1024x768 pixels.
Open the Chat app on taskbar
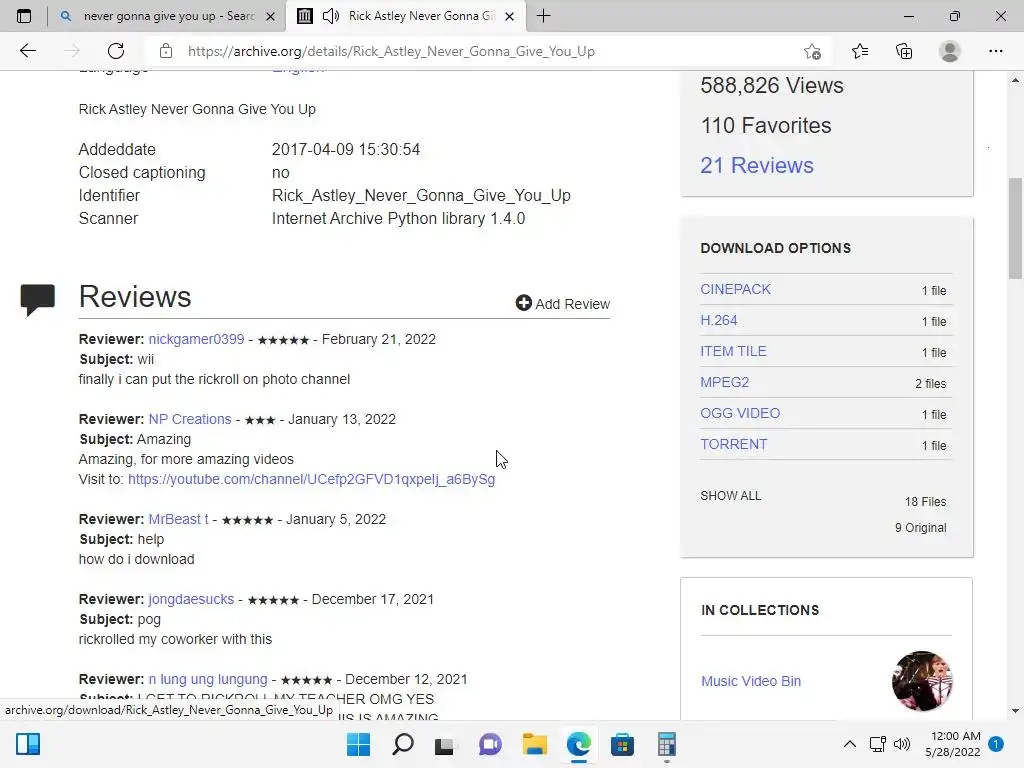490,744
